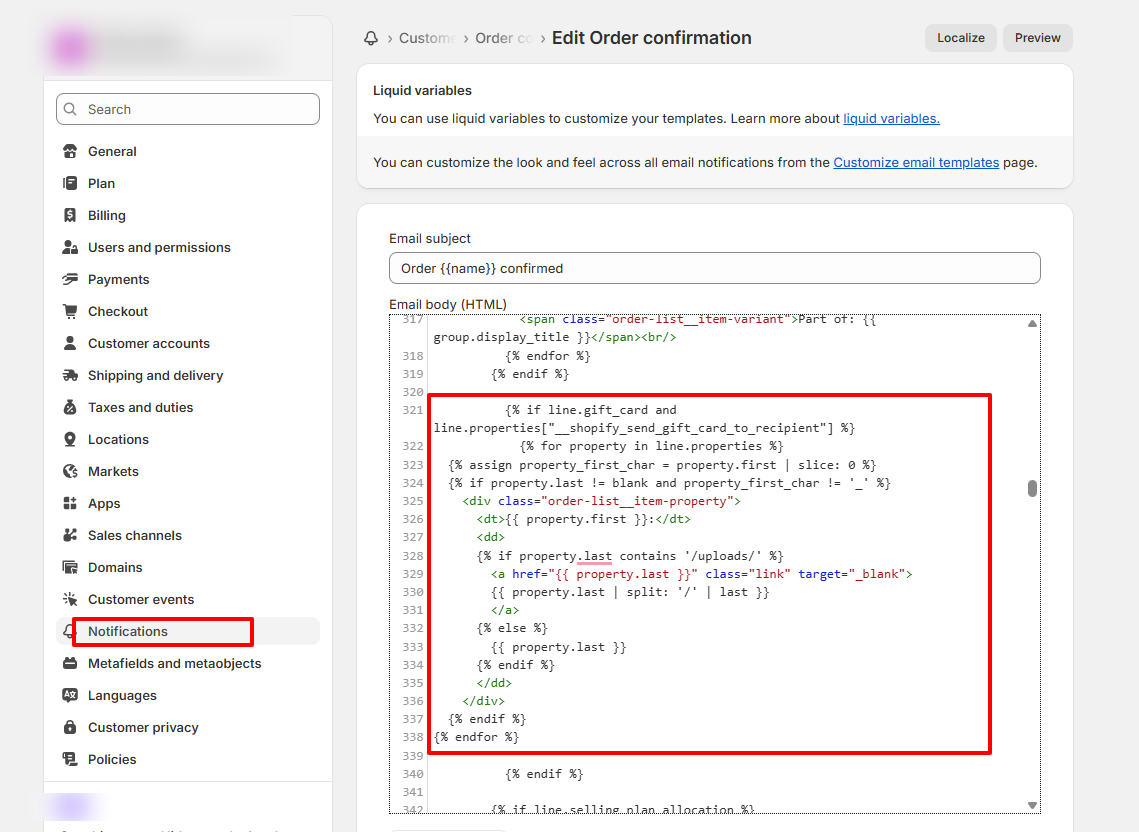Open the Languages settings page
This screenshot has height=832, width=1139.
(x=122, y=696)
